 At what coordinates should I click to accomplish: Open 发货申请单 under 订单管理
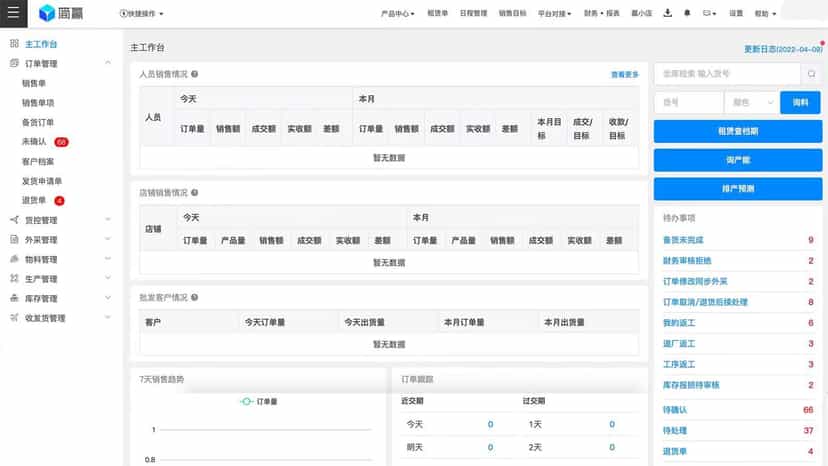[42, 181]
